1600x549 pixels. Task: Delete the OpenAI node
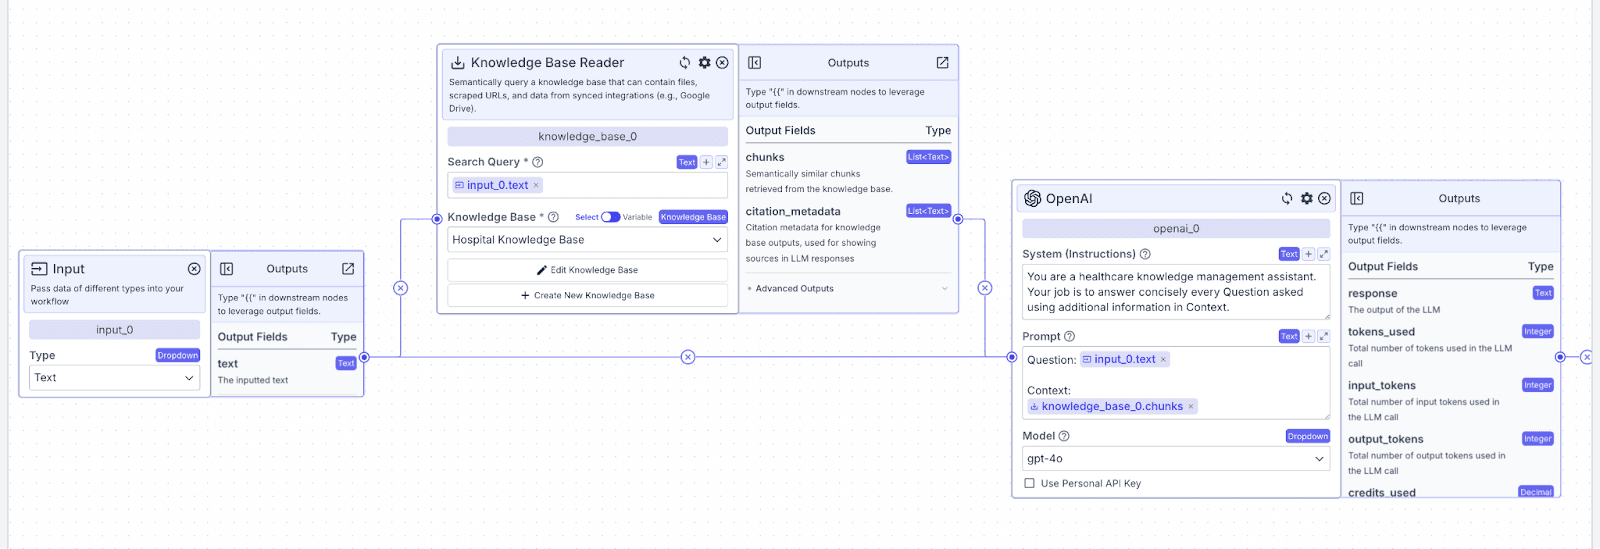1324,198
